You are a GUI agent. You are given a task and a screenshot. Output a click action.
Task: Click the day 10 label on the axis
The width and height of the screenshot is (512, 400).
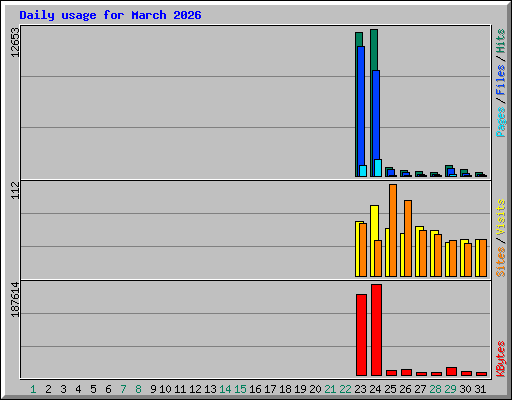(x=165, y=389)
